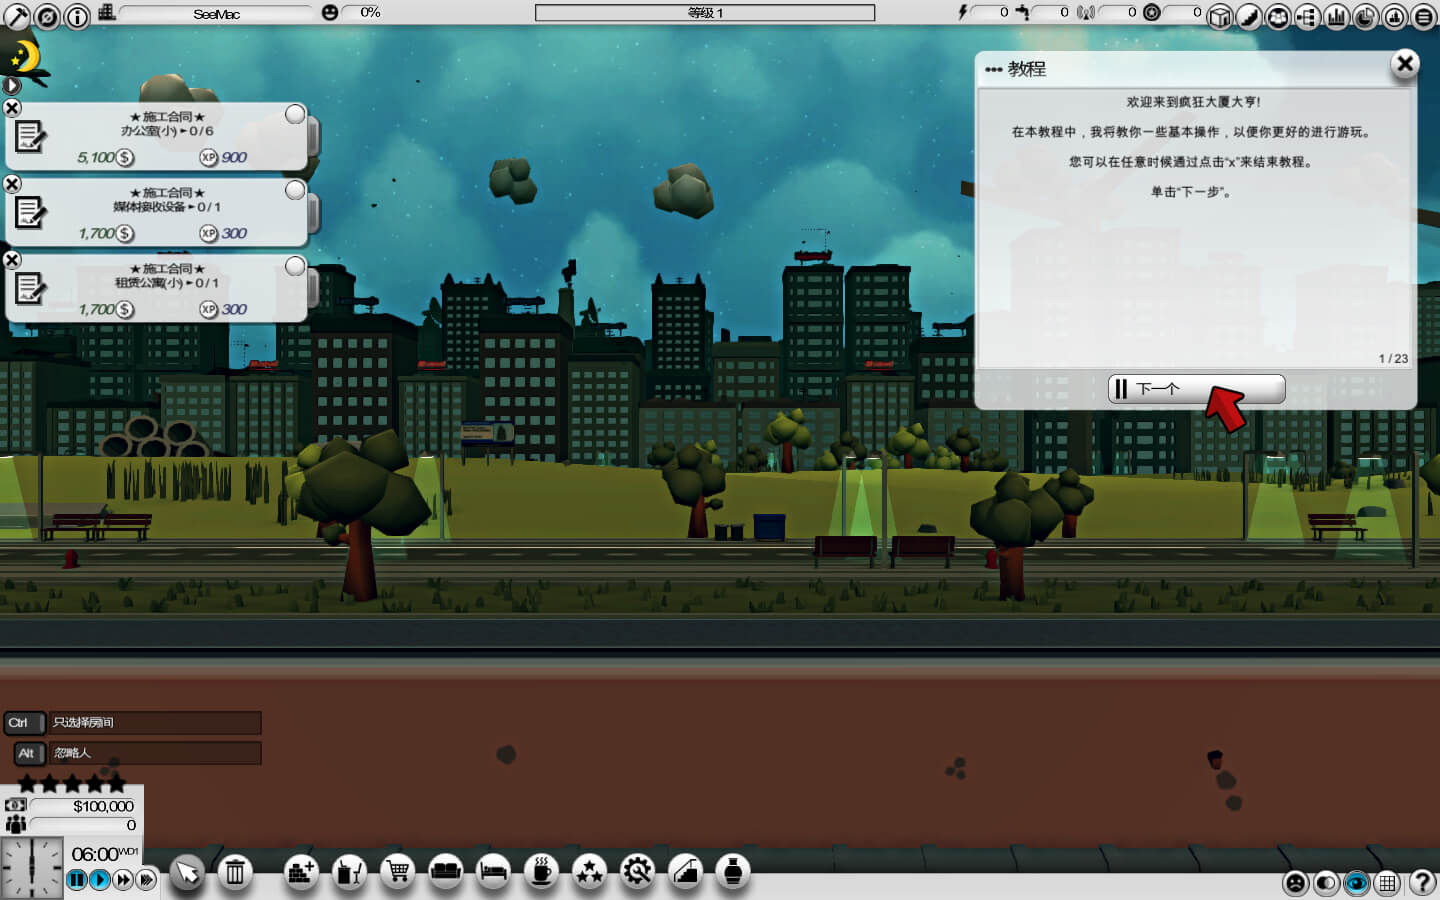Screen dimensions: 1440x900
Task: Open the shopping cart store category
Action: [x=397, y=872]
